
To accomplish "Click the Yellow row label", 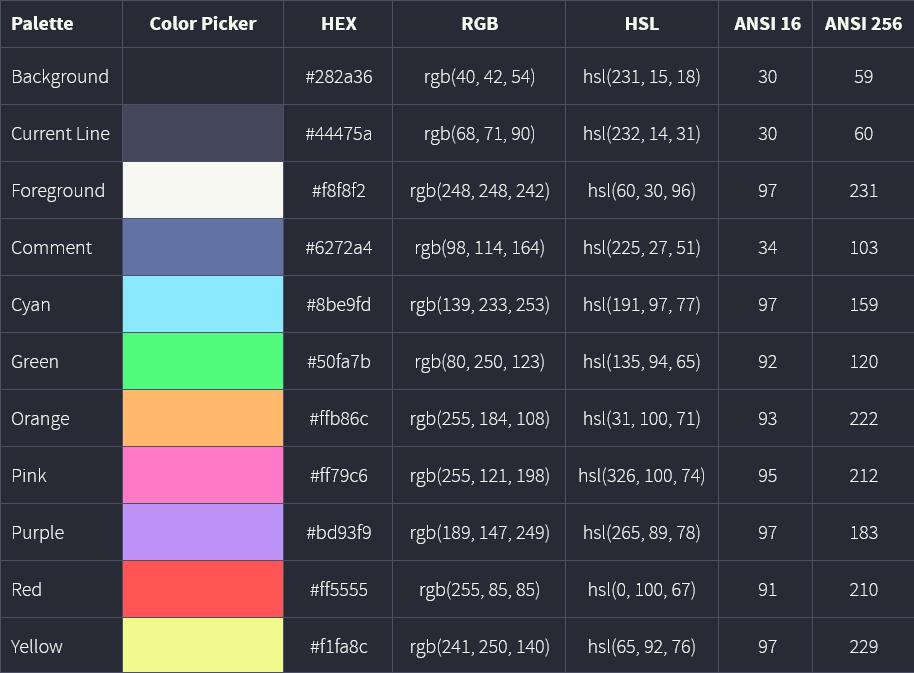I will click(x=37, y=646).
